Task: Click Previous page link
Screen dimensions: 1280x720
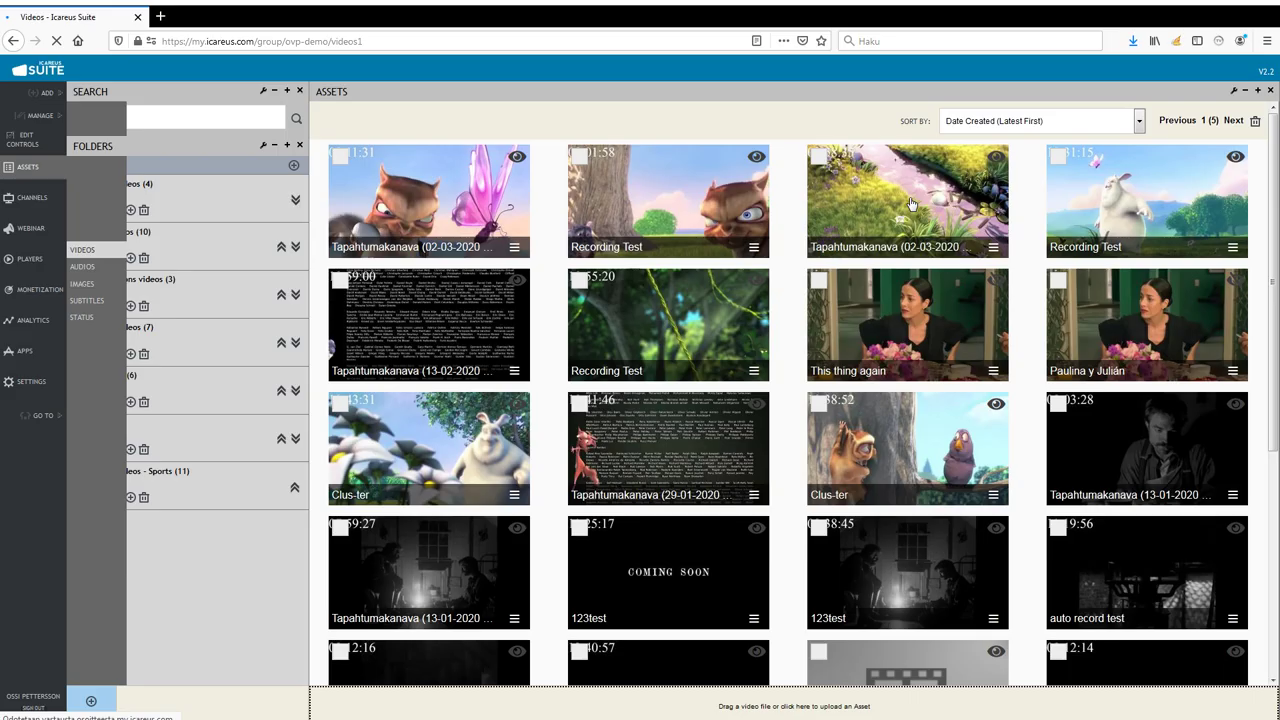Action: pyautogui.click(x=1177, y=121)
